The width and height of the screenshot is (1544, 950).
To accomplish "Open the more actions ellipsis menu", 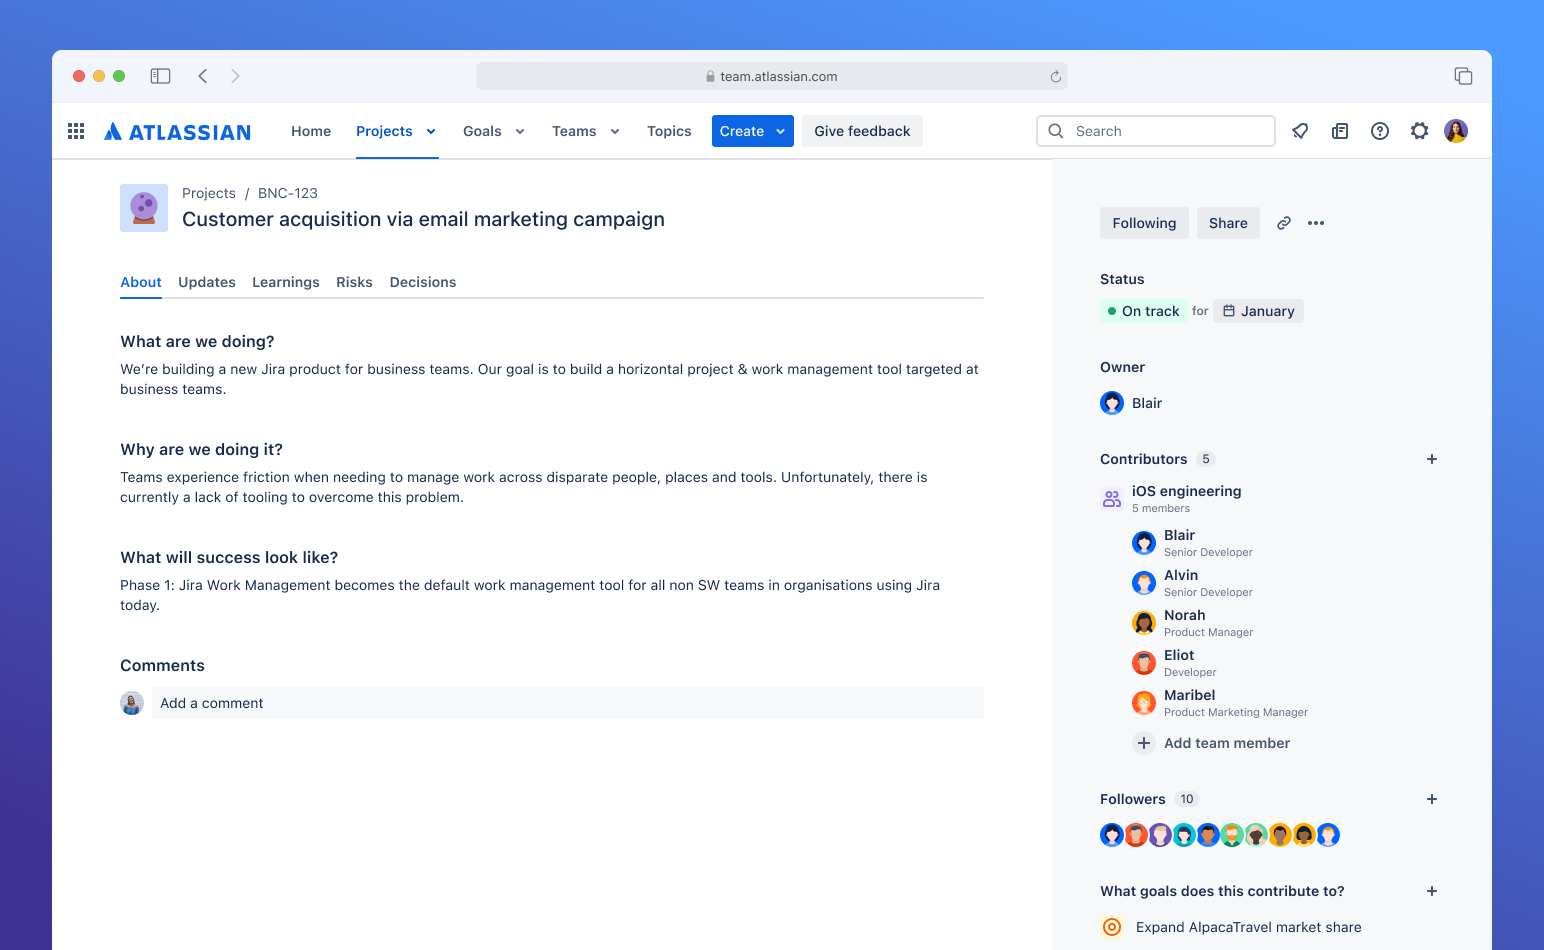I will point(1316,223).
